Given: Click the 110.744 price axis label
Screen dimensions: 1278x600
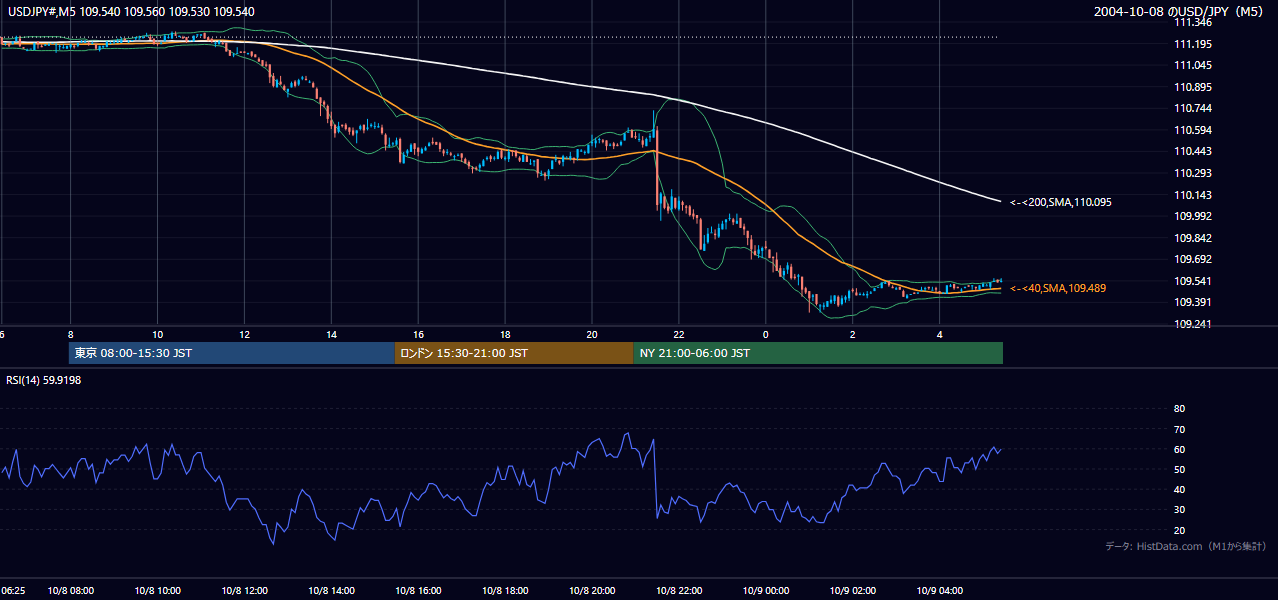Looking at the screenshot, I should (1192, 108).
